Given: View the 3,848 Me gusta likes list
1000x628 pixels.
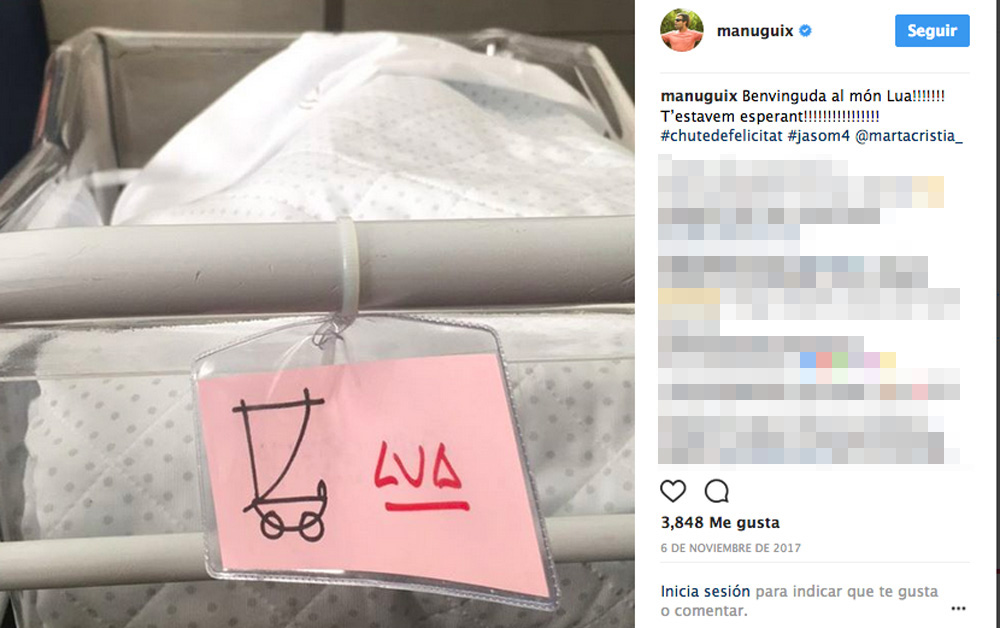Looking at the screenshot, I should pos(720,523).
